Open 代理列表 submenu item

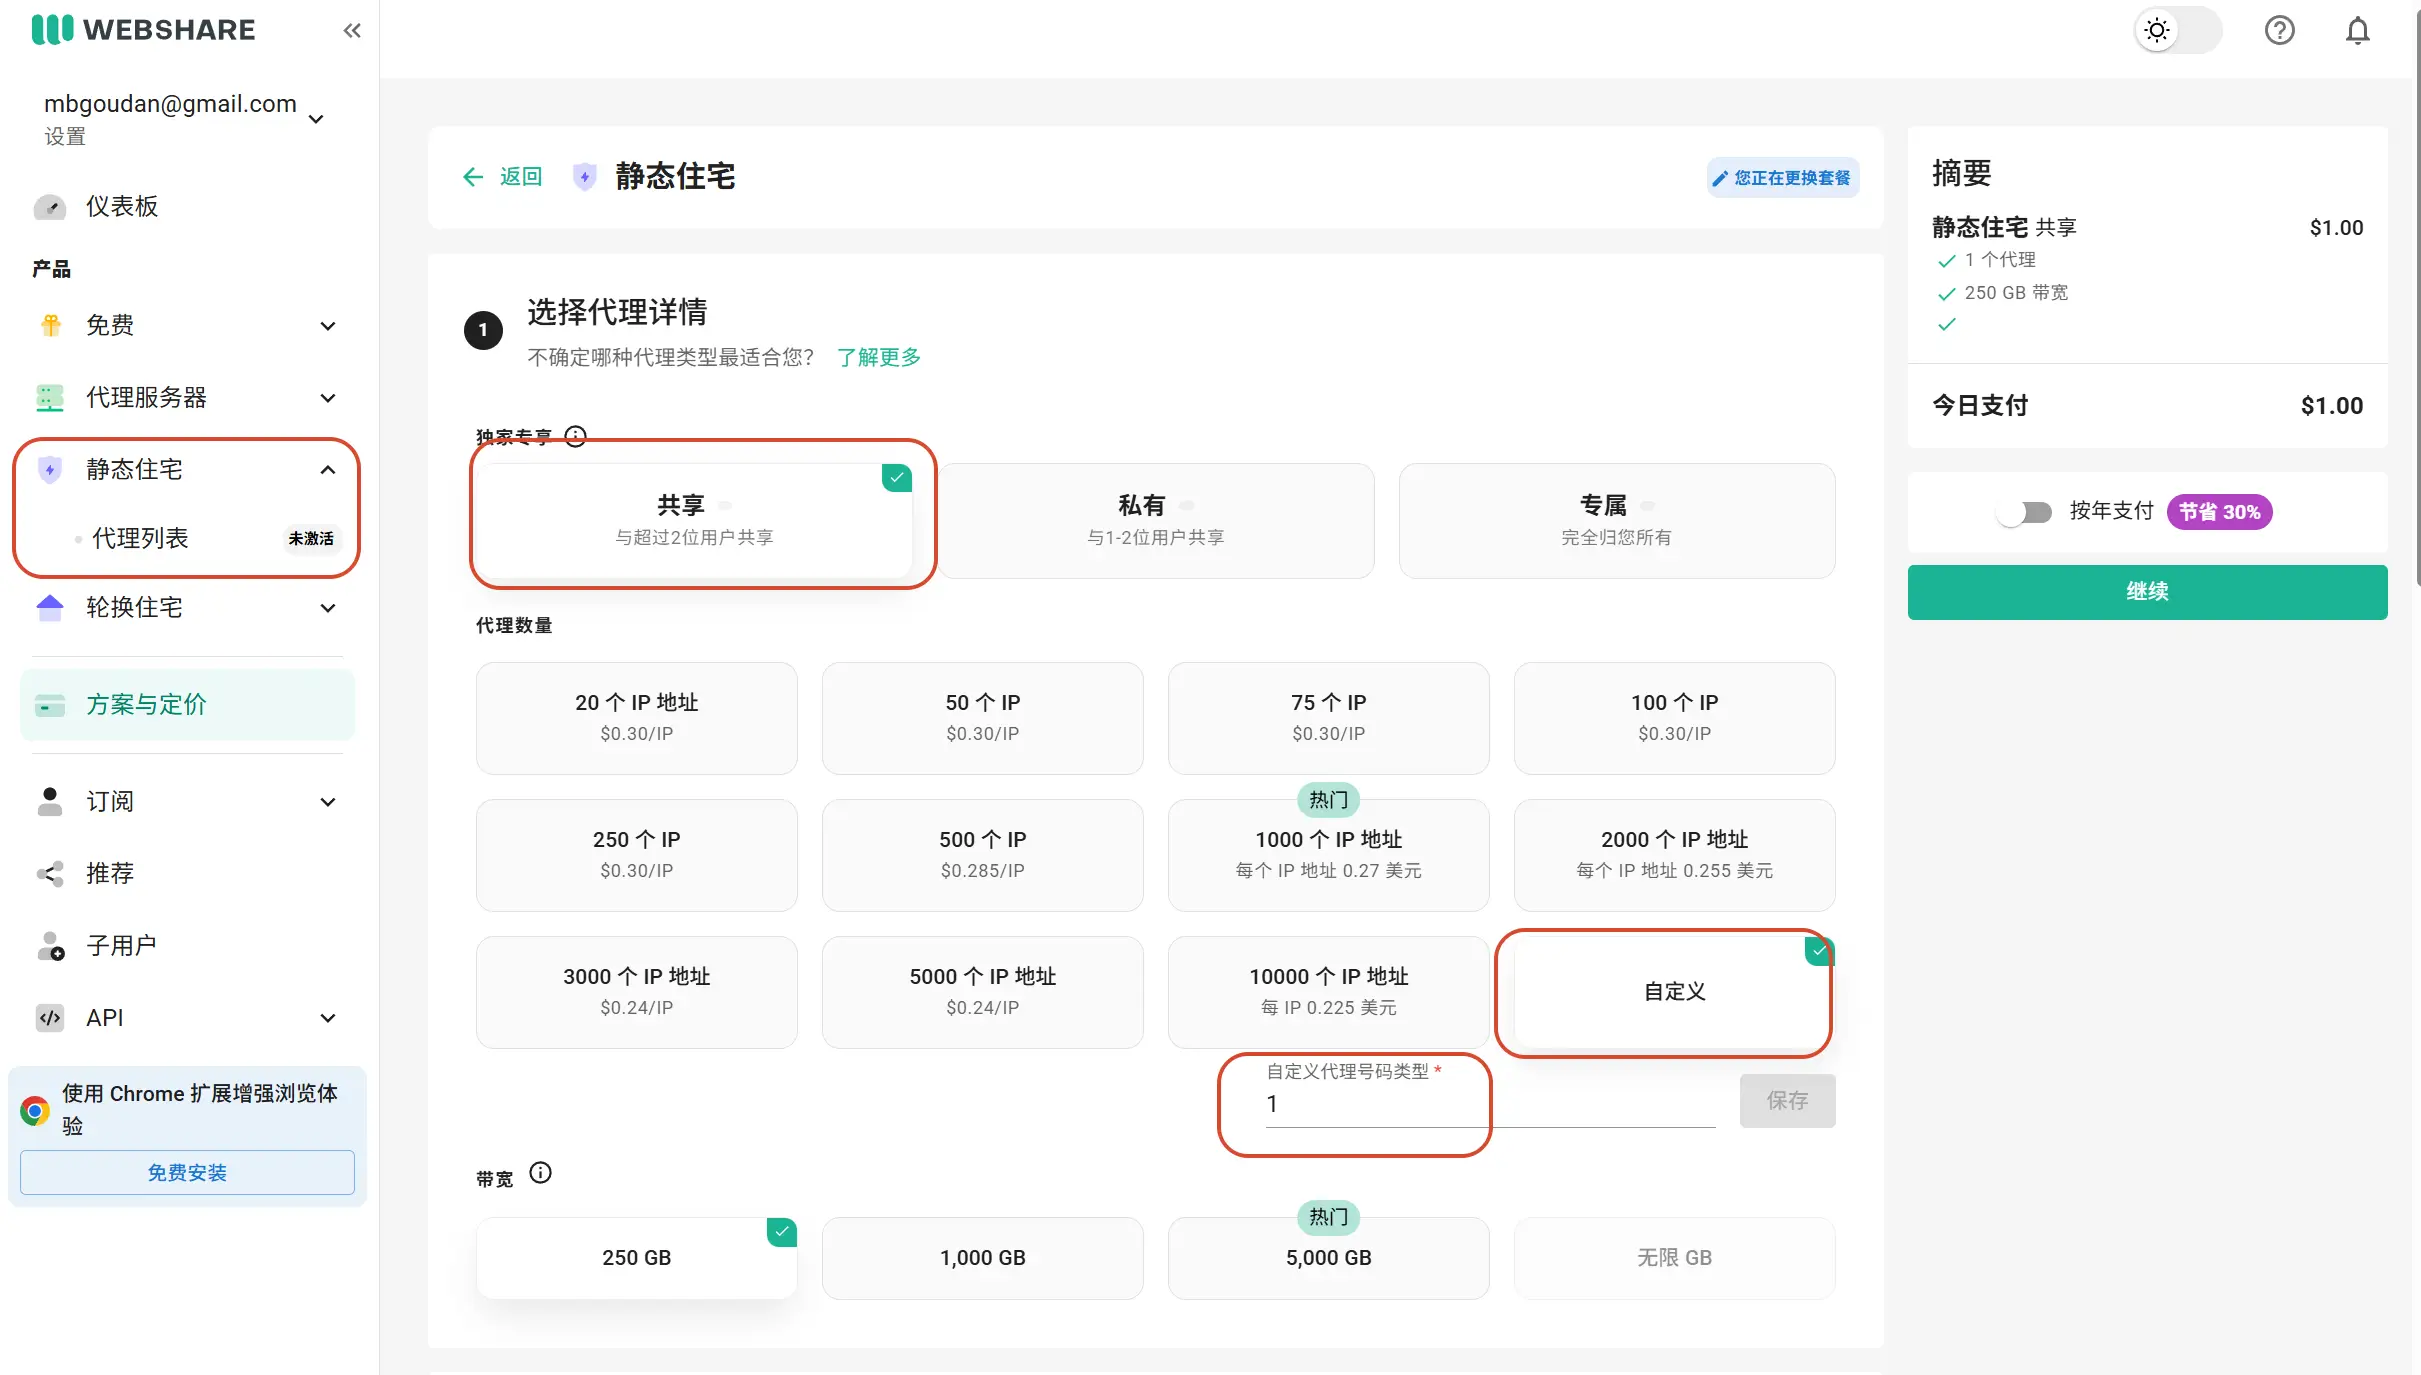click(140, 538)
